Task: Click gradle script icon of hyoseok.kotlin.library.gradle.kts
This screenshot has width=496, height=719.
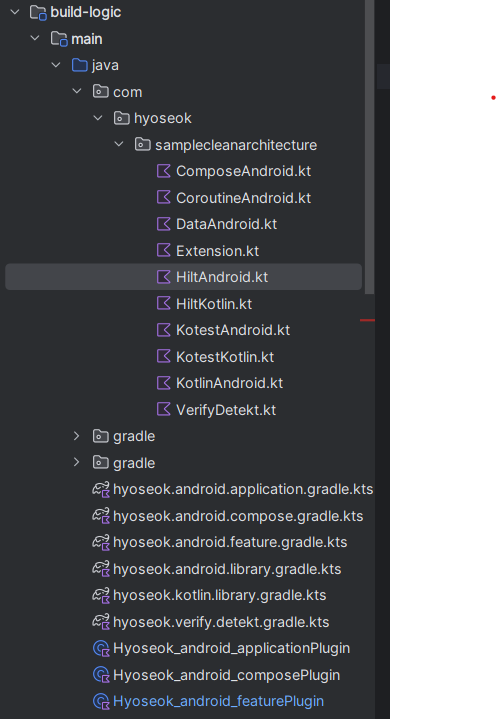Action: 101,596
